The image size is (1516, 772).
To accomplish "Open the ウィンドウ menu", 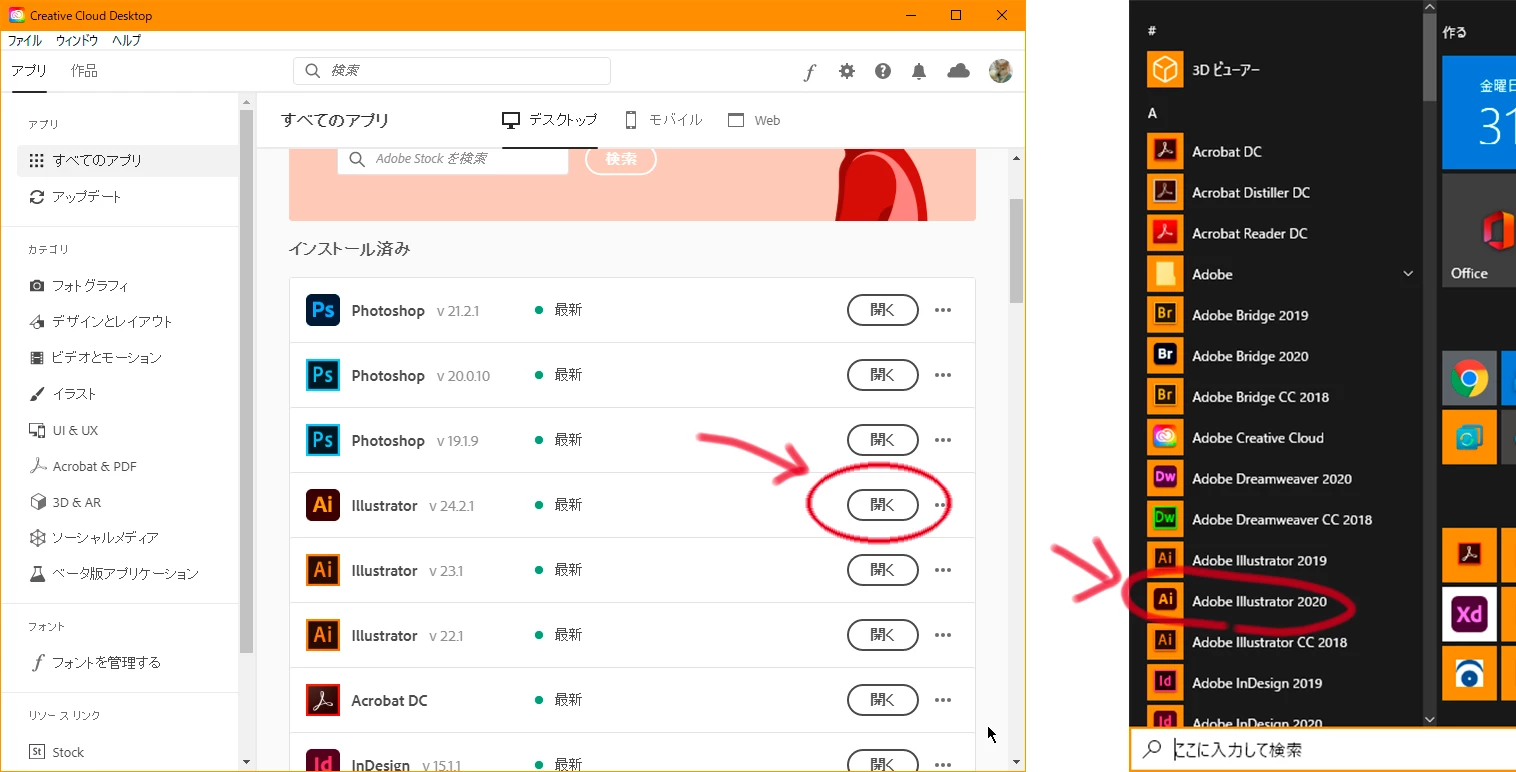I will [77, 41].
